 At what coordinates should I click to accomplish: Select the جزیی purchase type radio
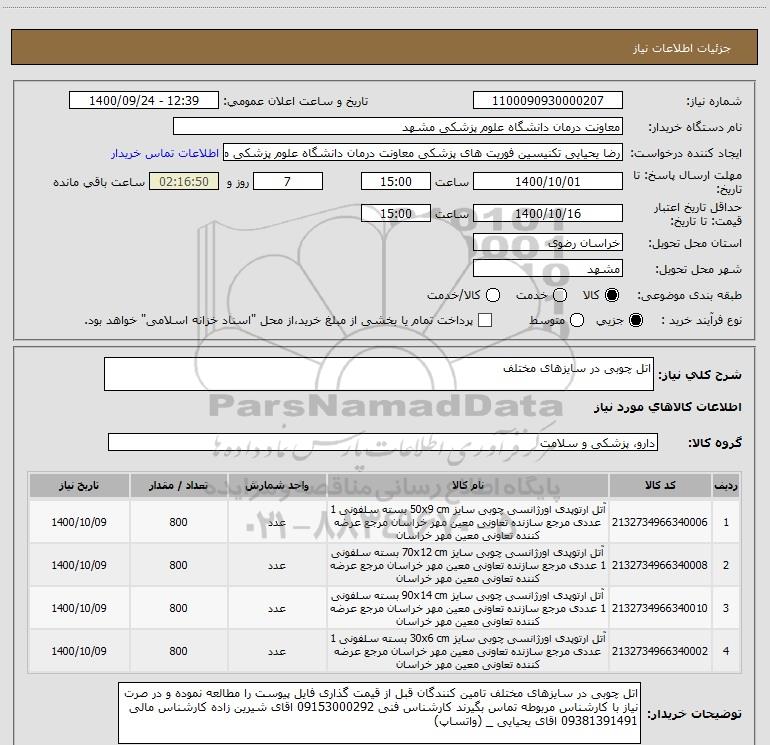point(635,321)
